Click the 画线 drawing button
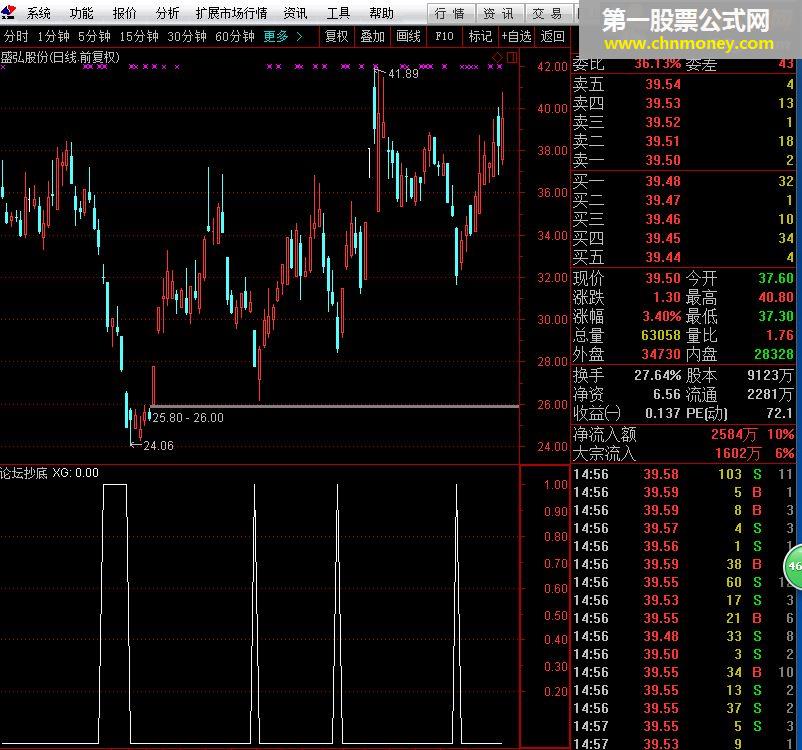Image resolution: width=802 pixels, height=750 pixels. click(408, 36)
